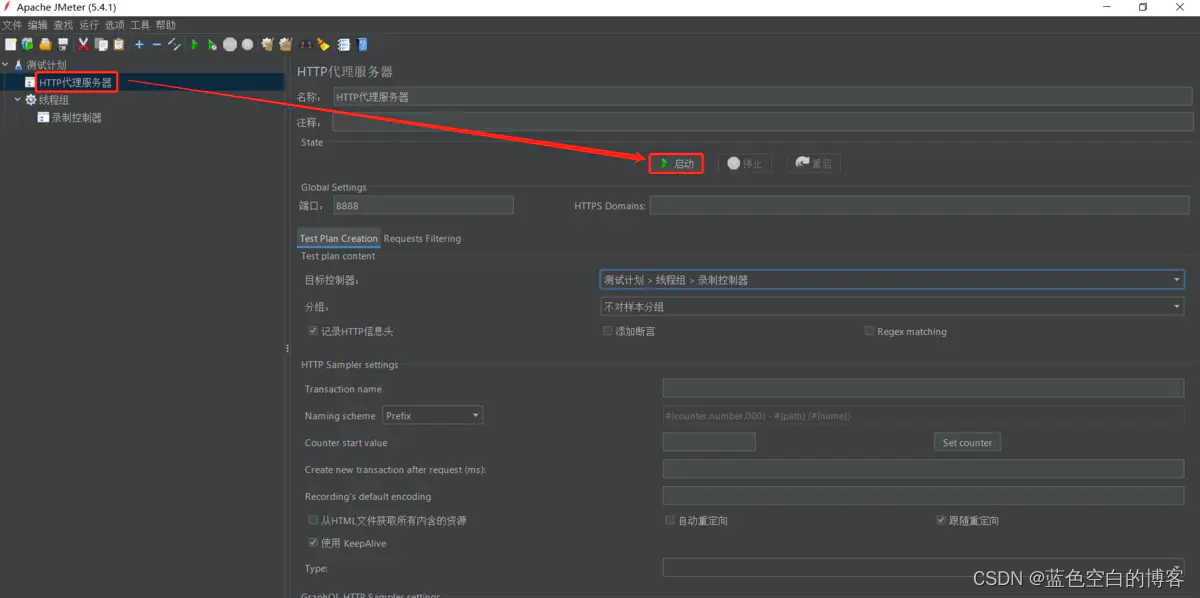Click the Counter start value field
Screen dimensions: 1200x598
[709, 442]
